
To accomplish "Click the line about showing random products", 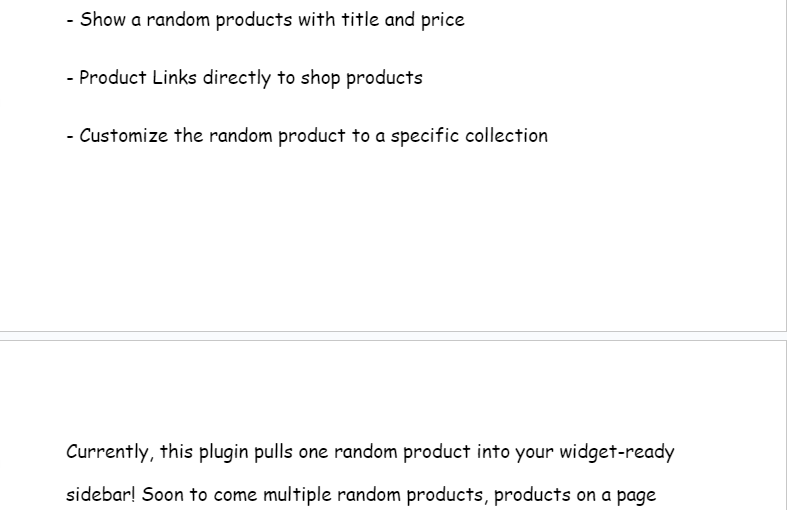I will [265, 20].
